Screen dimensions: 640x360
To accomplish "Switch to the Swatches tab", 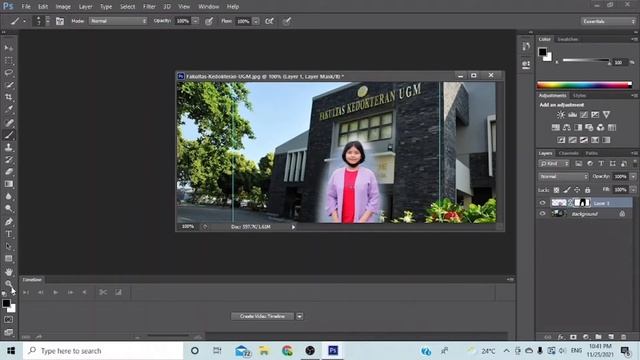I will tap(567, 39).
